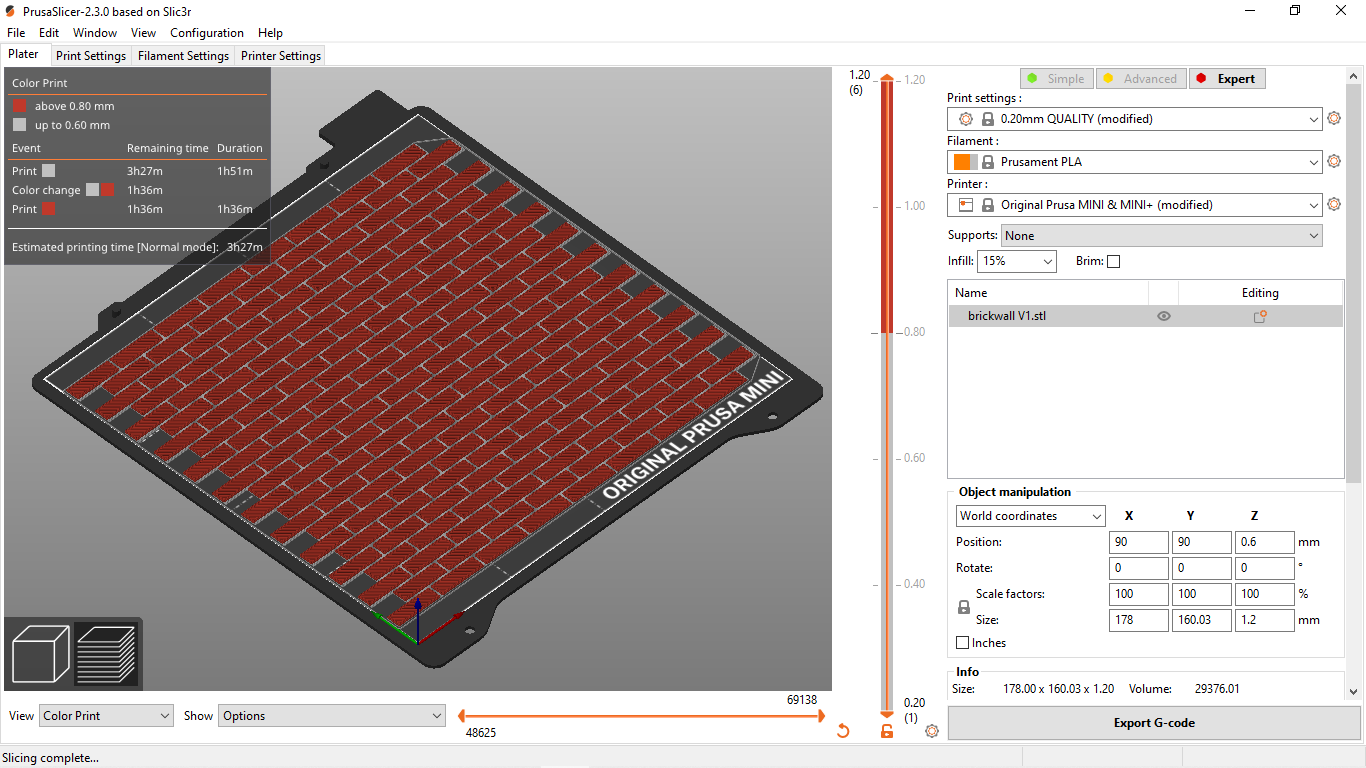Open the World coordinates dropdown
Image resolution: width=1366 pixels, height=768 pixels.
(1031, 516)
